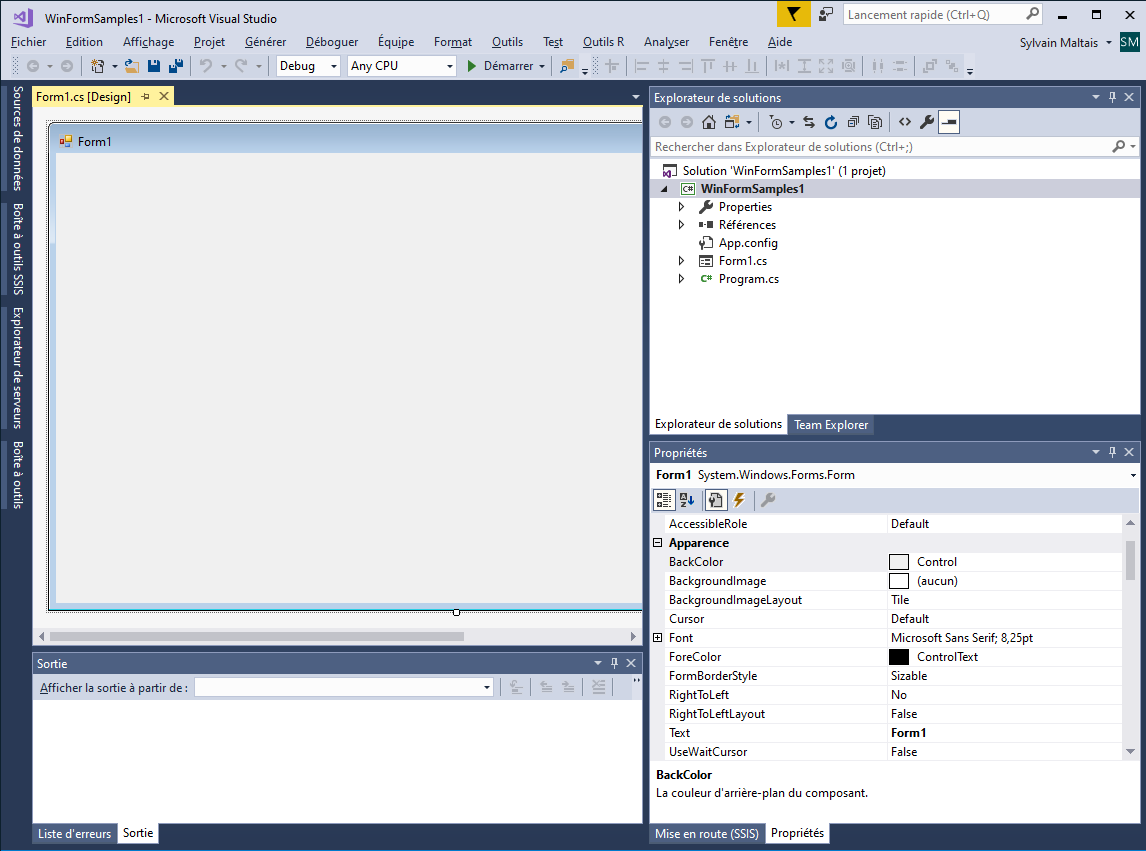Refresh the Solution Explorer
The image size is (1146, 851).
(830, 122)
